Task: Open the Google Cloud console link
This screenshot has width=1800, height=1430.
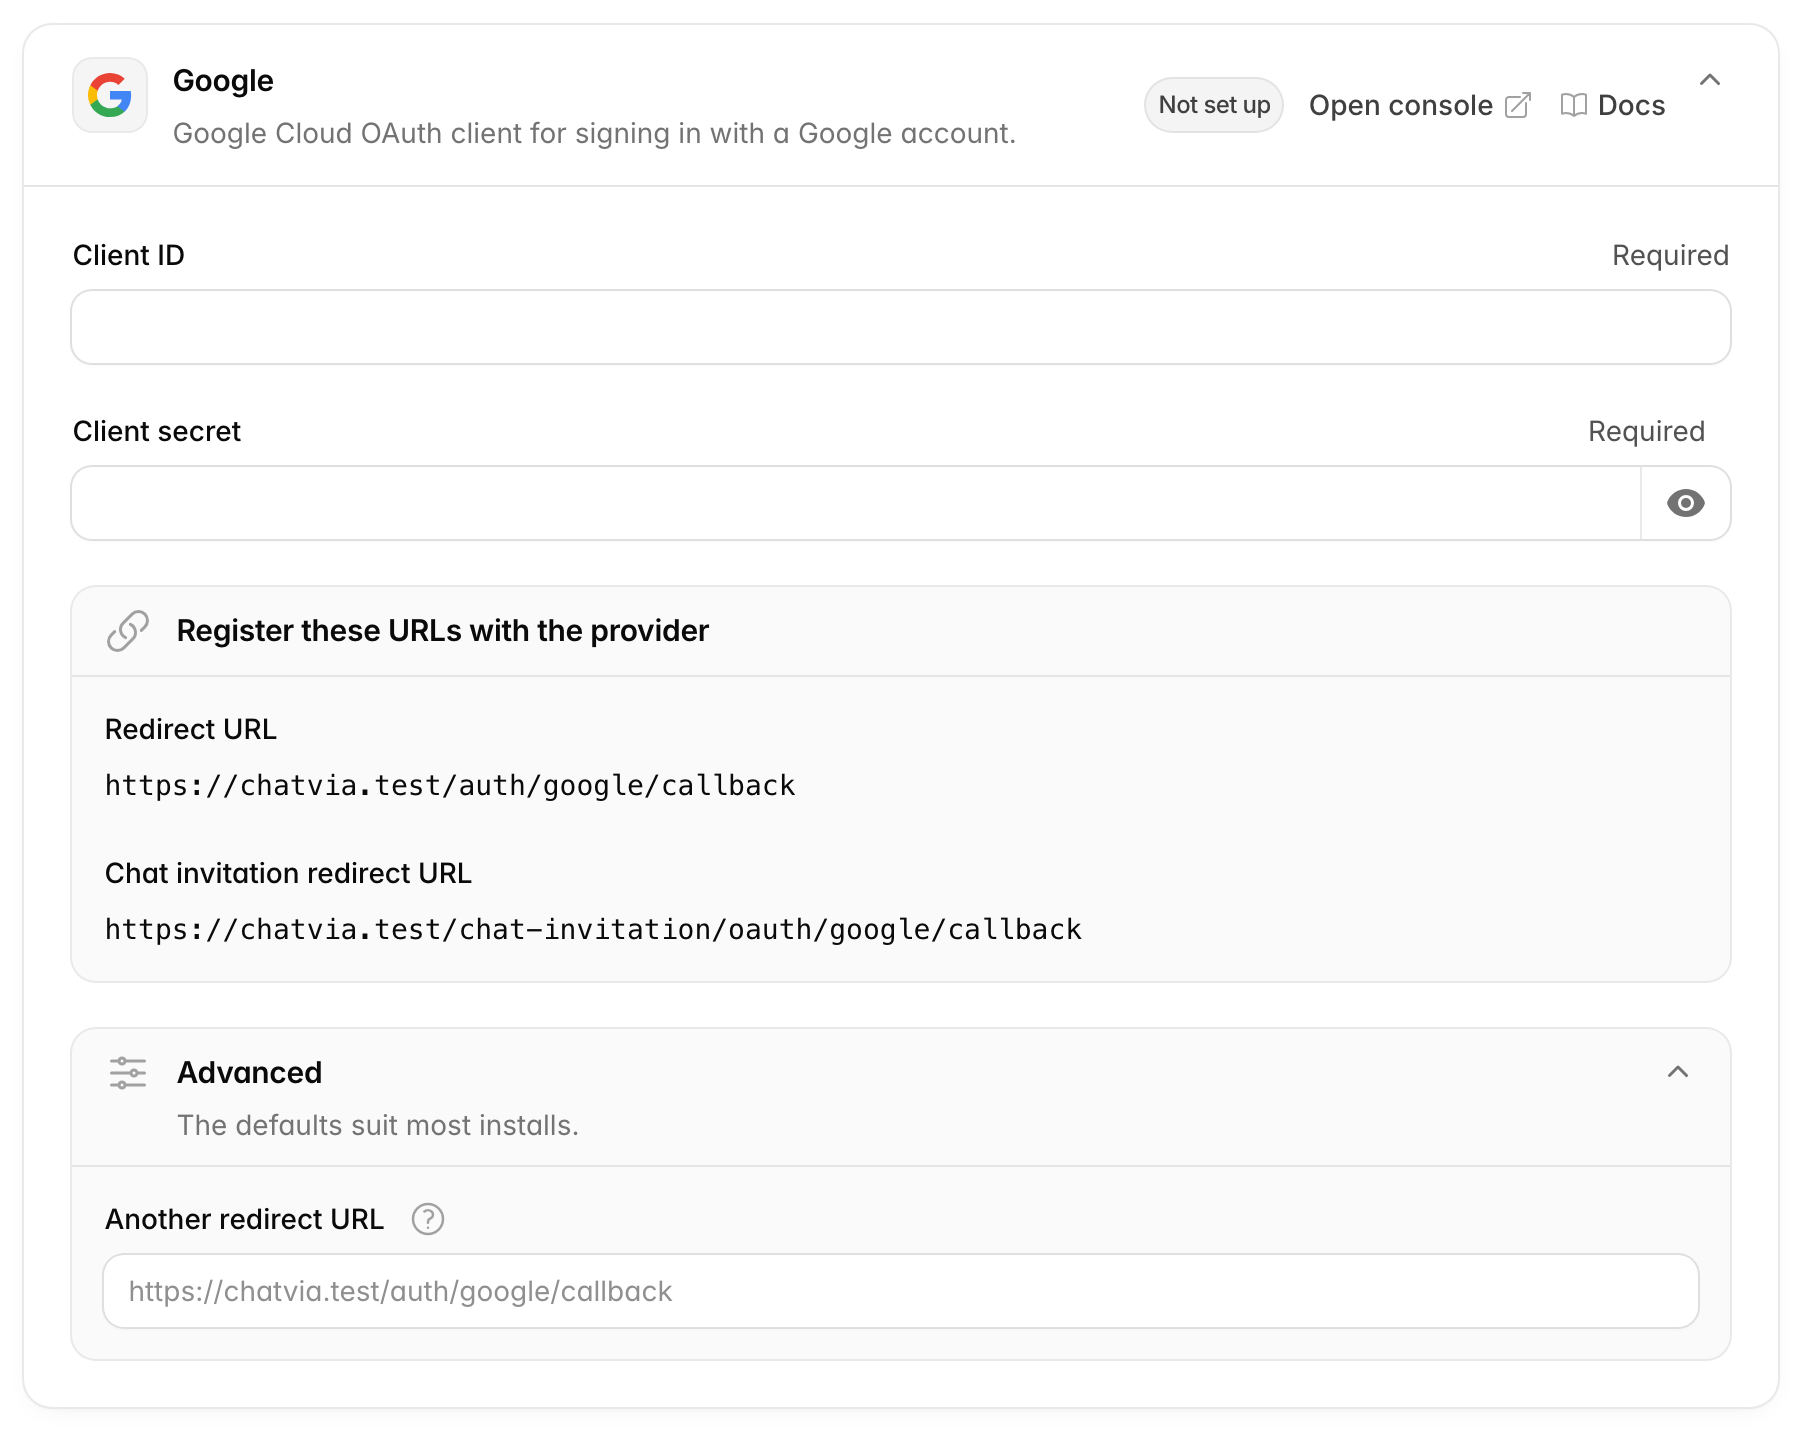Action: tap(1419, 105)
